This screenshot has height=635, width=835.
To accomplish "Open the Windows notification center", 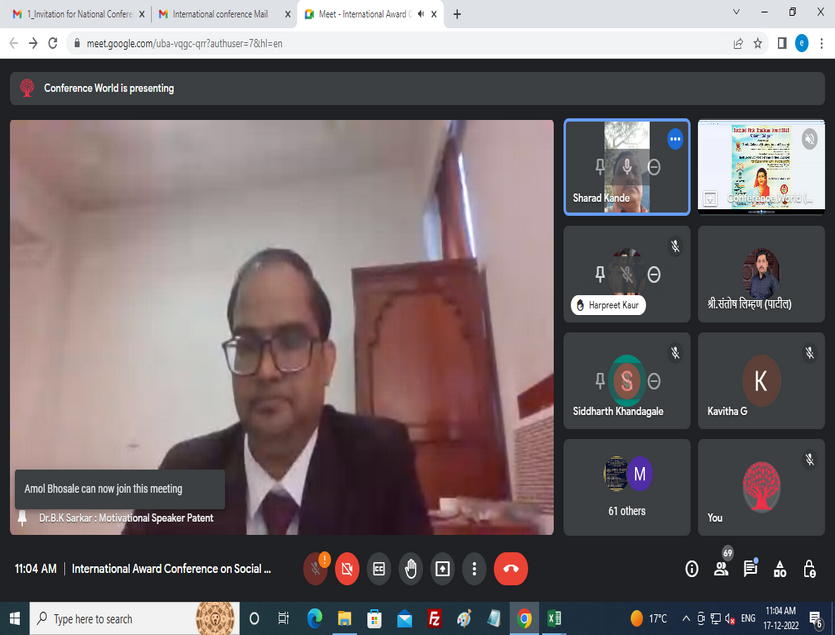I will coord(816,618).
